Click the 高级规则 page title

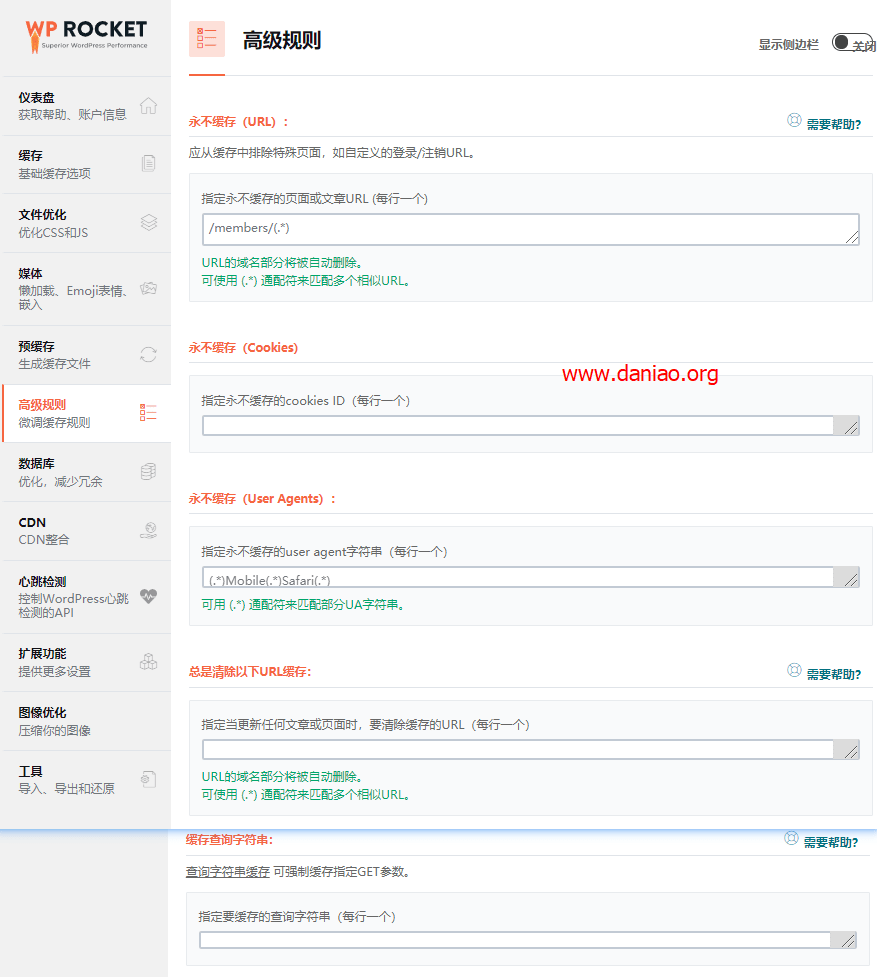click(282, 41)
